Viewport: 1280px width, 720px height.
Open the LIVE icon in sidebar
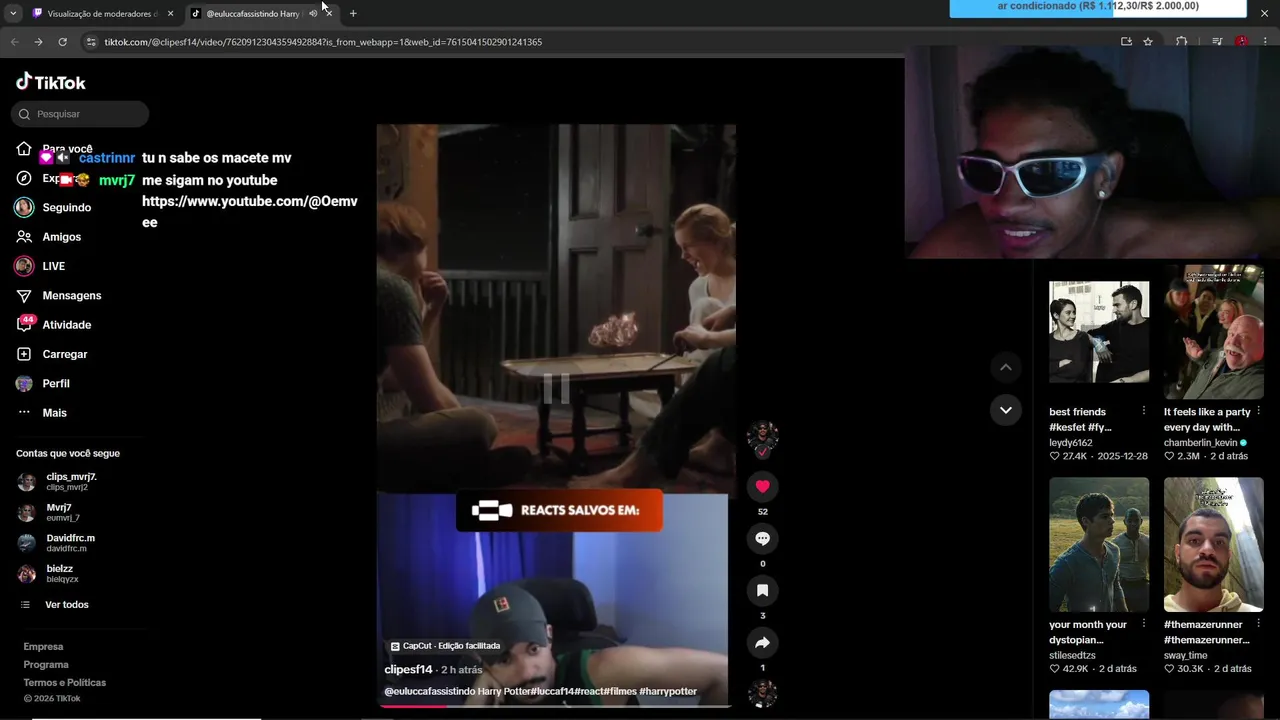tap(24, 266)
